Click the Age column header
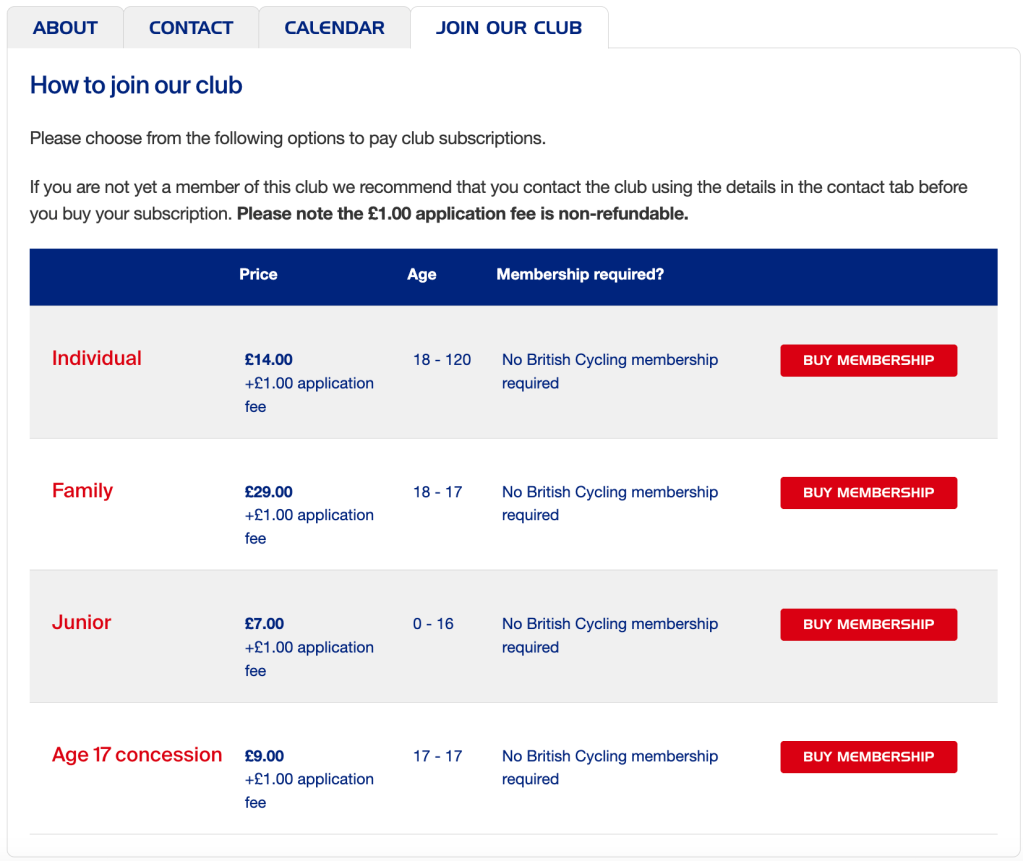1023x861 pixels. tap(421, 274)
